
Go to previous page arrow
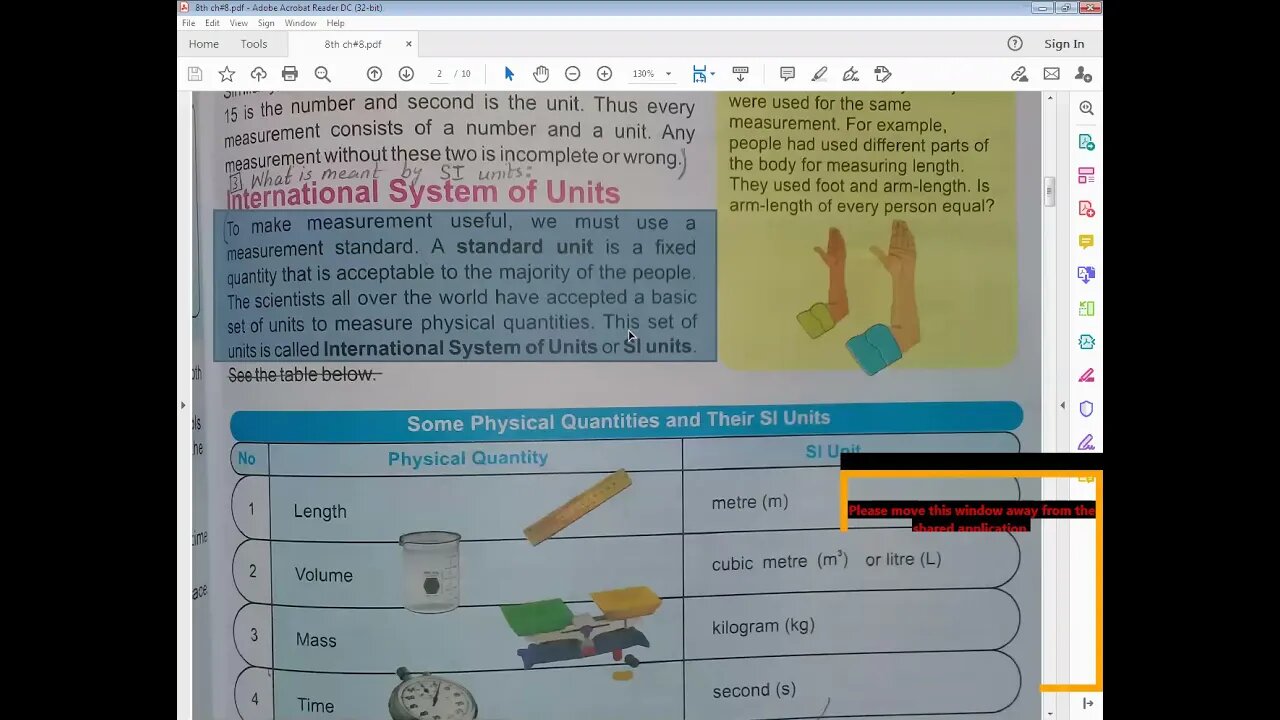(x=374, y=74)
